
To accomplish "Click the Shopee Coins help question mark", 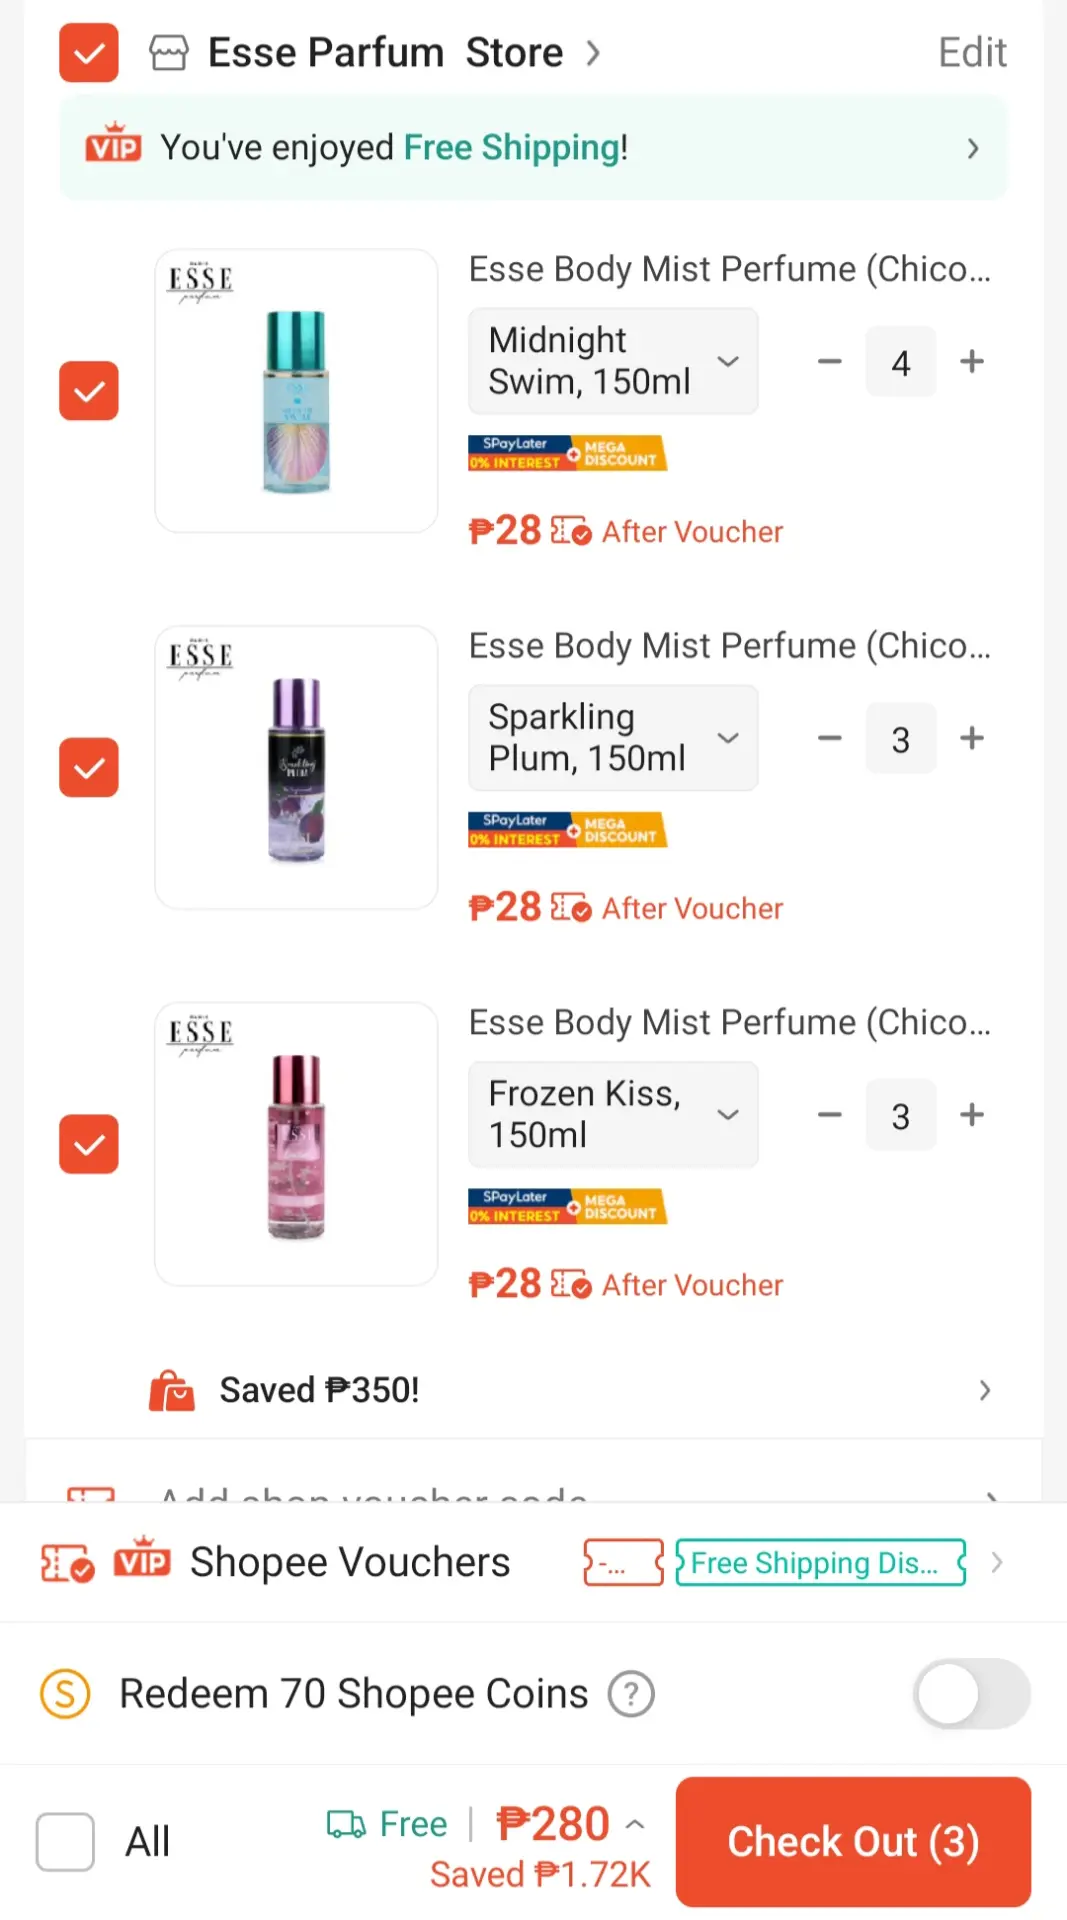I will [x=632, y=1695].
